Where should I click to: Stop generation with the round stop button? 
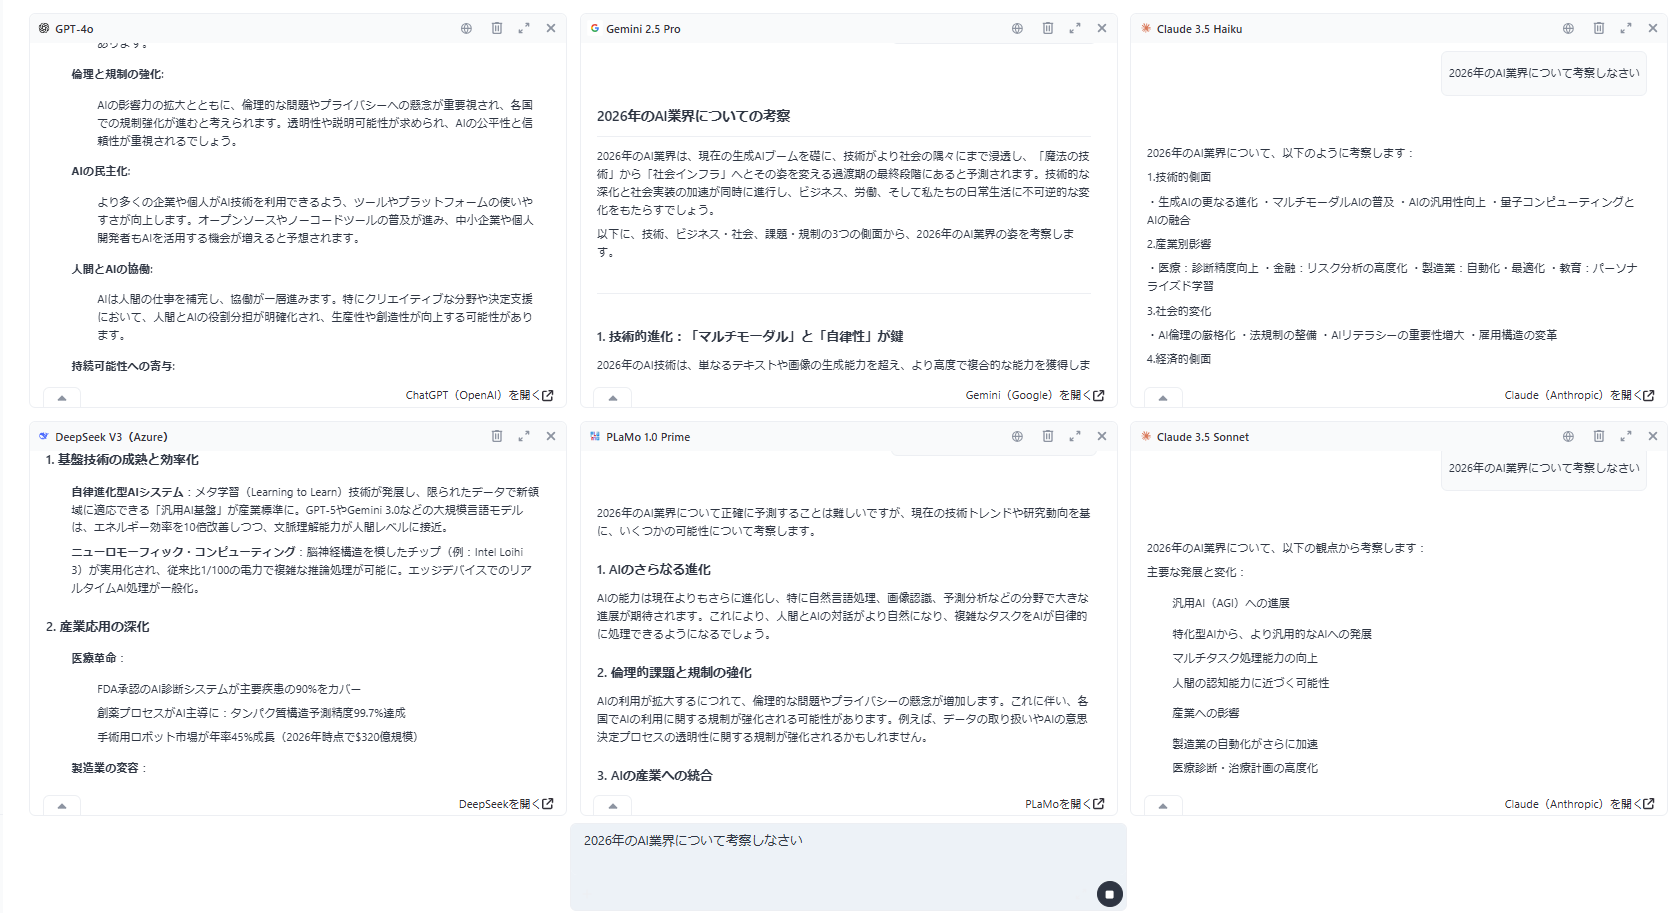[1110, 894]
